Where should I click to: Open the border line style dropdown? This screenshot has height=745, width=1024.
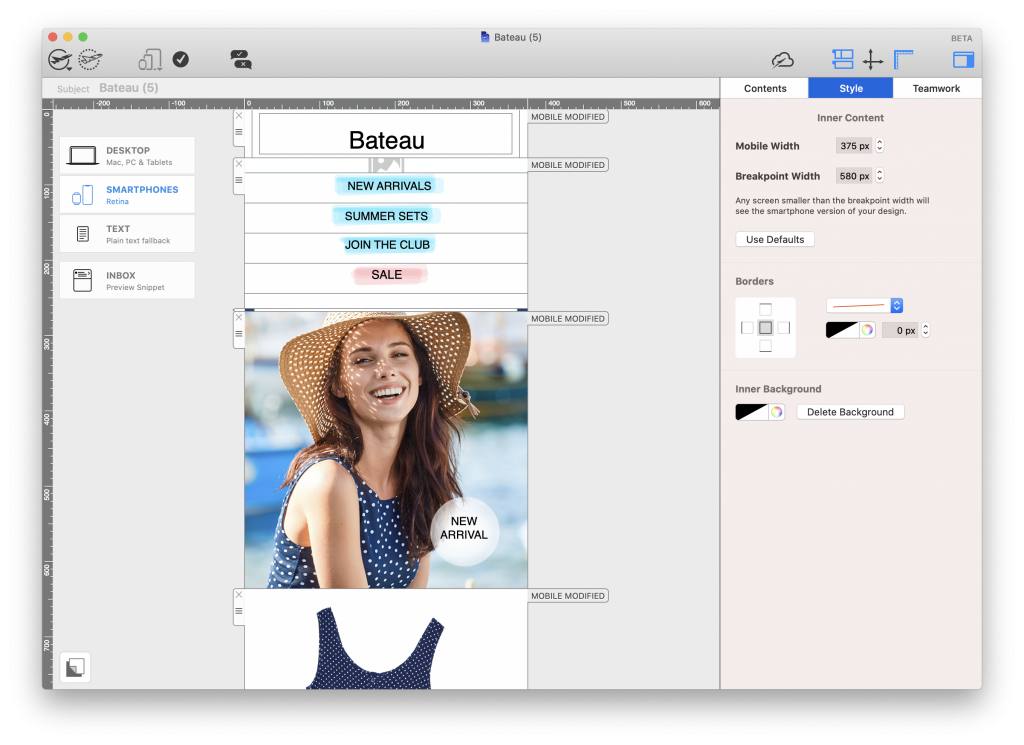coord(865,306)
